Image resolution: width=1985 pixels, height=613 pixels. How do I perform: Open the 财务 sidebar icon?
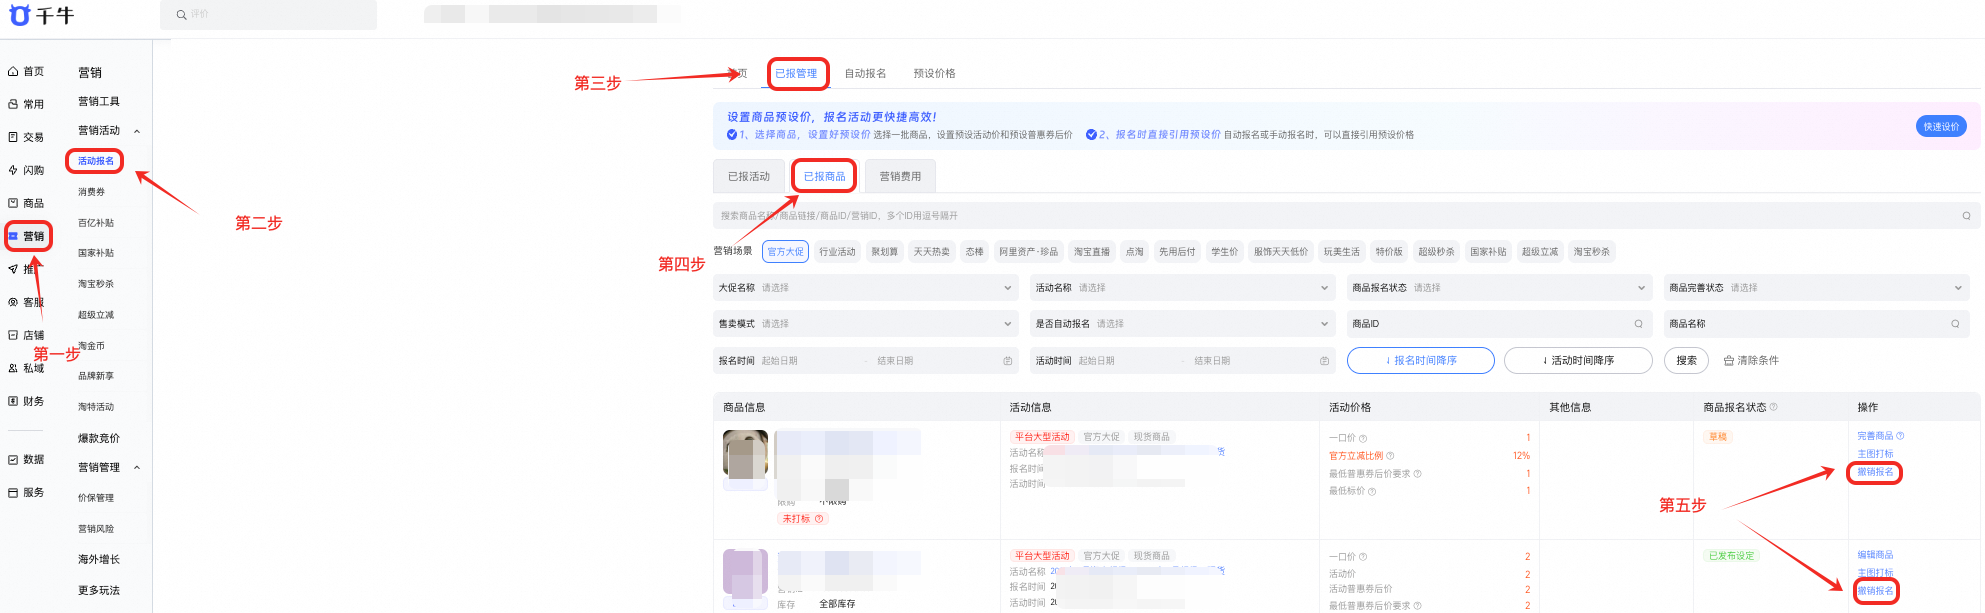[13, 401]
